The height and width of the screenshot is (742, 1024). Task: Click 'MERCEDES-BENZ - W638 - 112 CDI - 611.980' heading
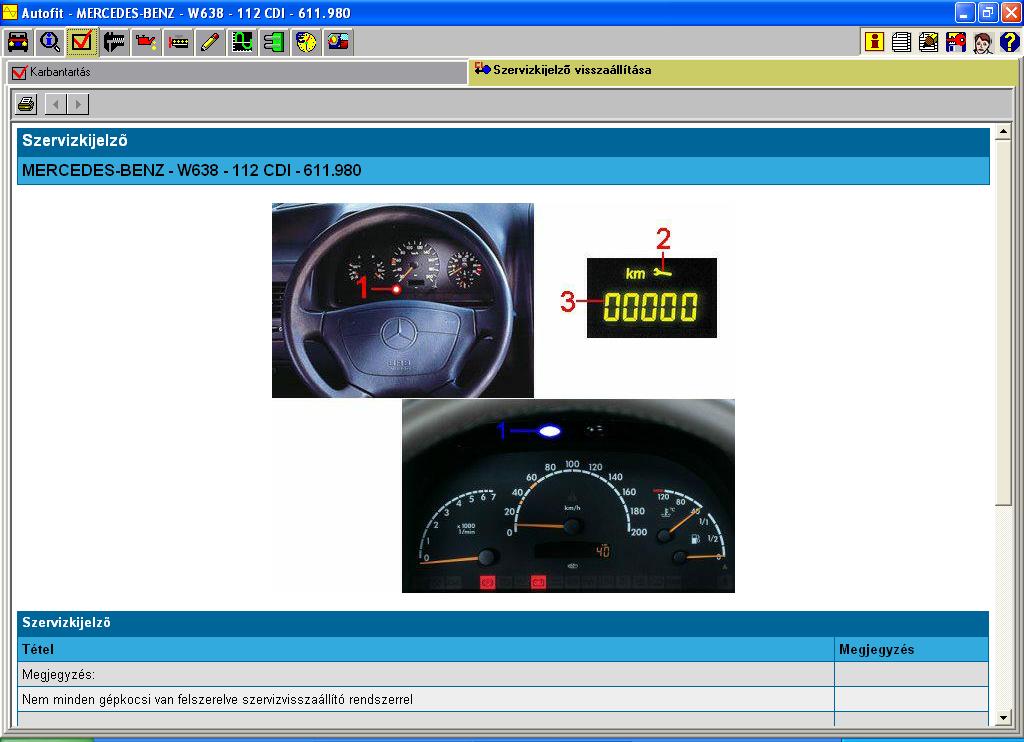point(191,170)
